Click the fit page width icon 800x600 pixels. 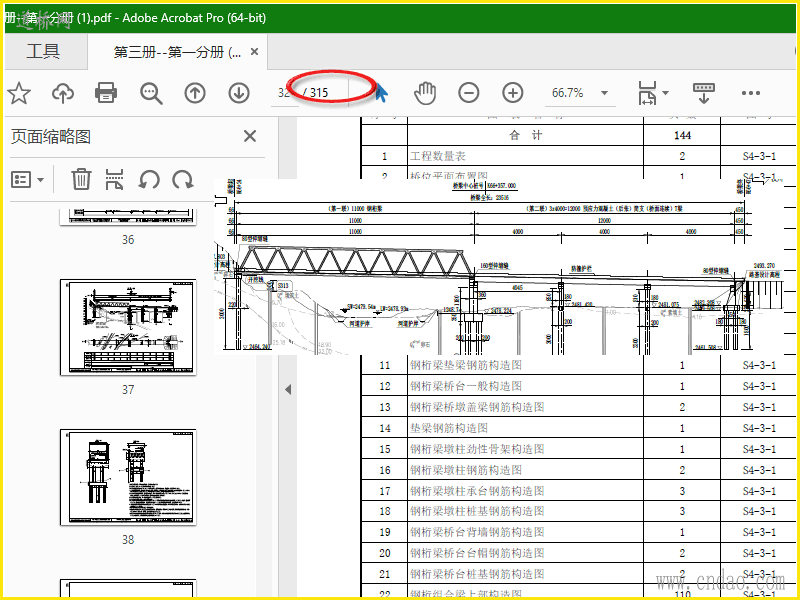[x=647, y=93]
